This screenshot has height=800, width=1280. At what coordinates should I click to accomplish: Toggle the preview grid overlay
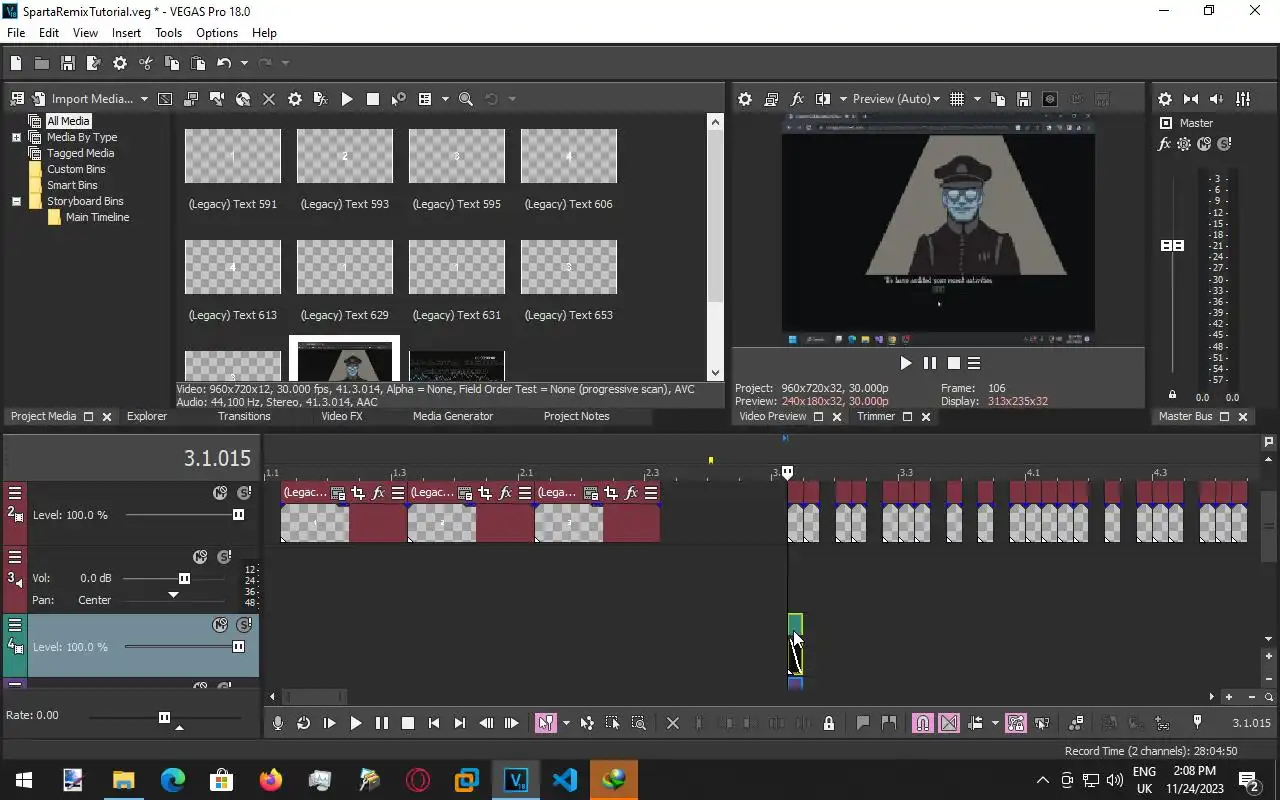(957, 99)
